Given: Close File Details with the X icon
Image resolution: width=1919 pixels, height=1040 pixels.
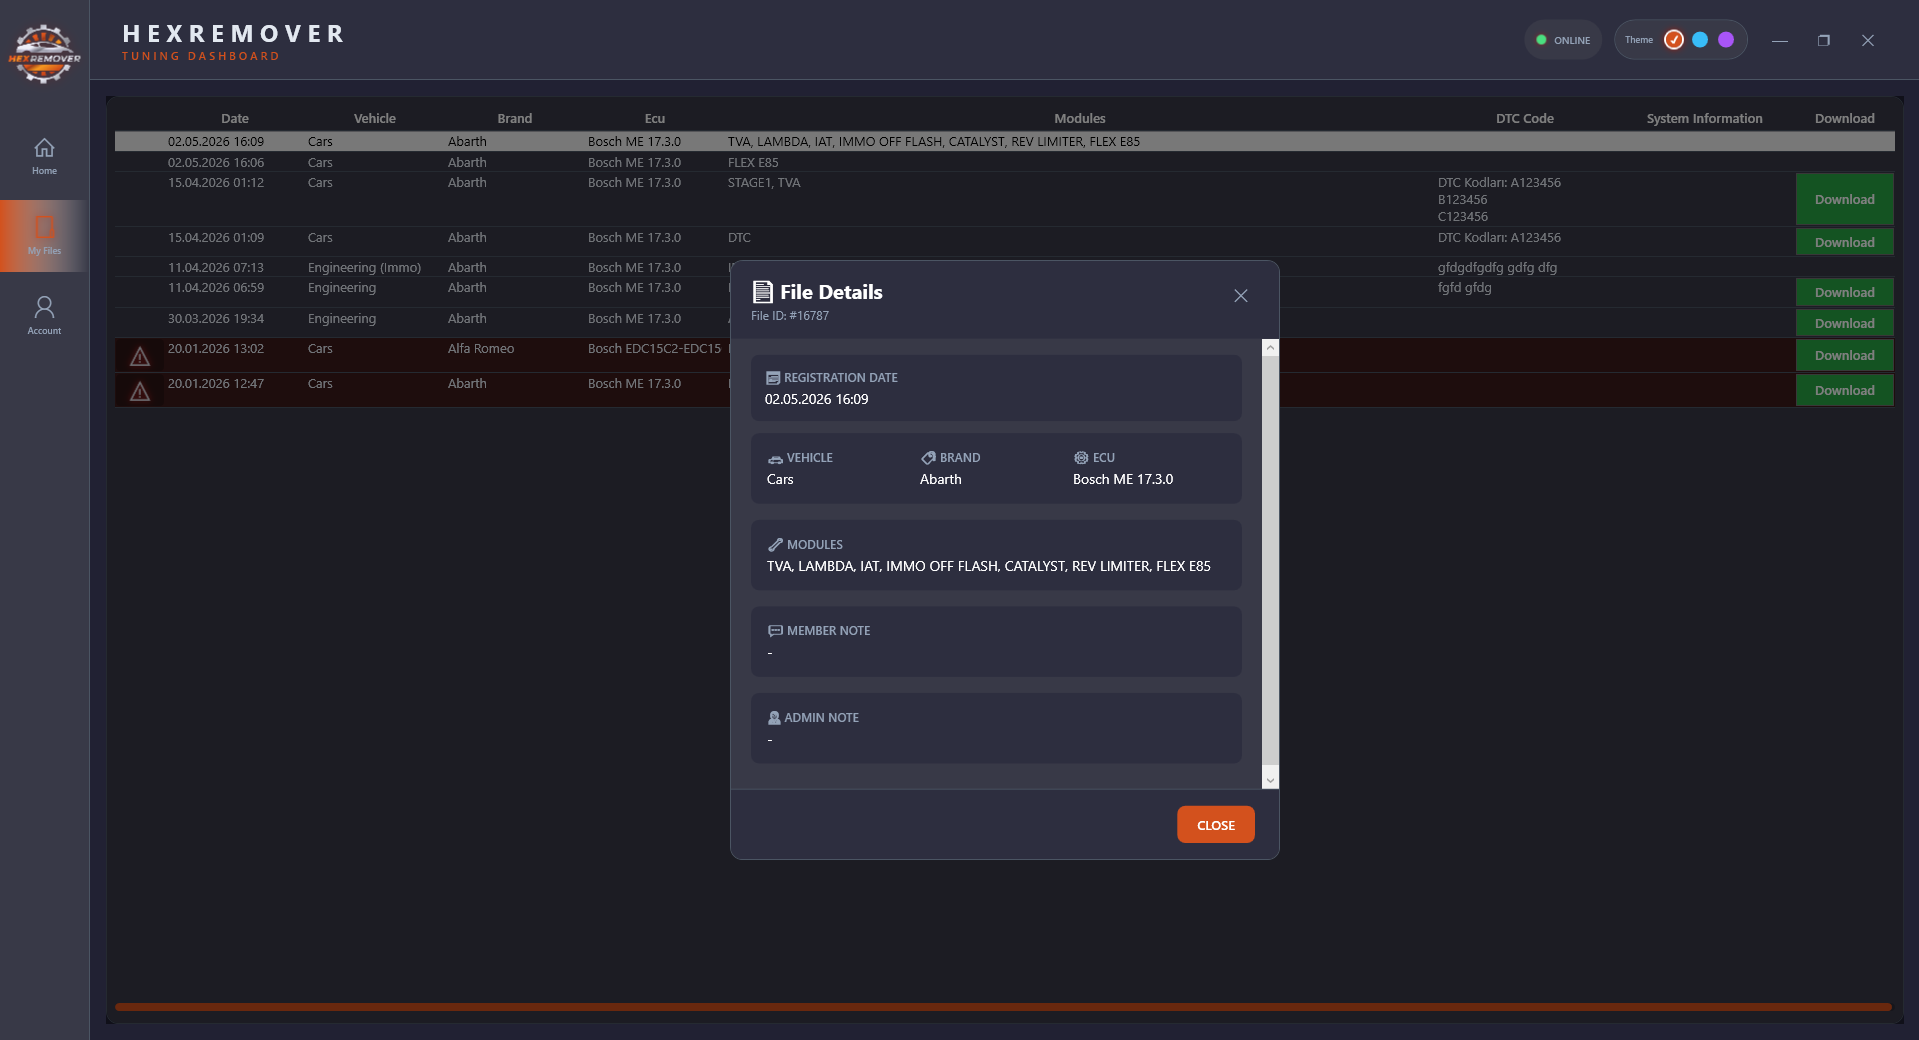Looking at the screenshot, I should [x=1241, y=296].
